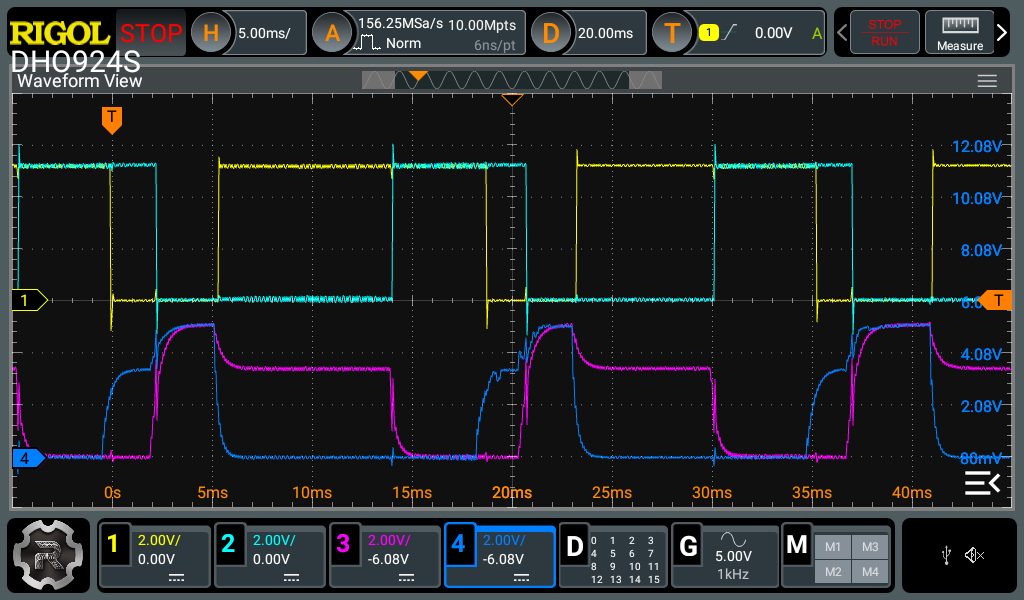Select the M1 math channel
The width and height of the screenshot is (1024, 600).
coord(832,546)
